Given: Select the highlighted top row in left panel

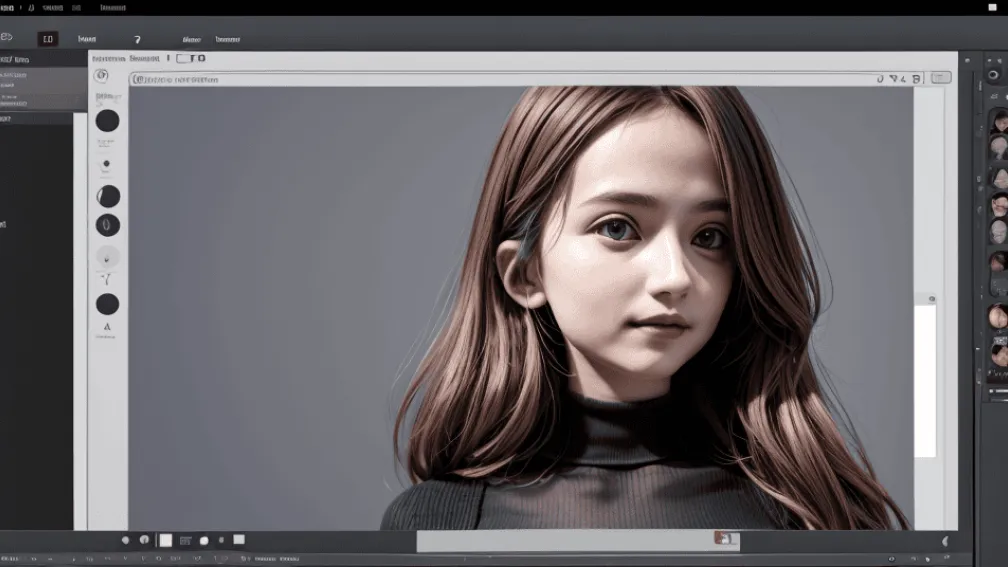Looking at the screenshot, I should pos(43,75).
